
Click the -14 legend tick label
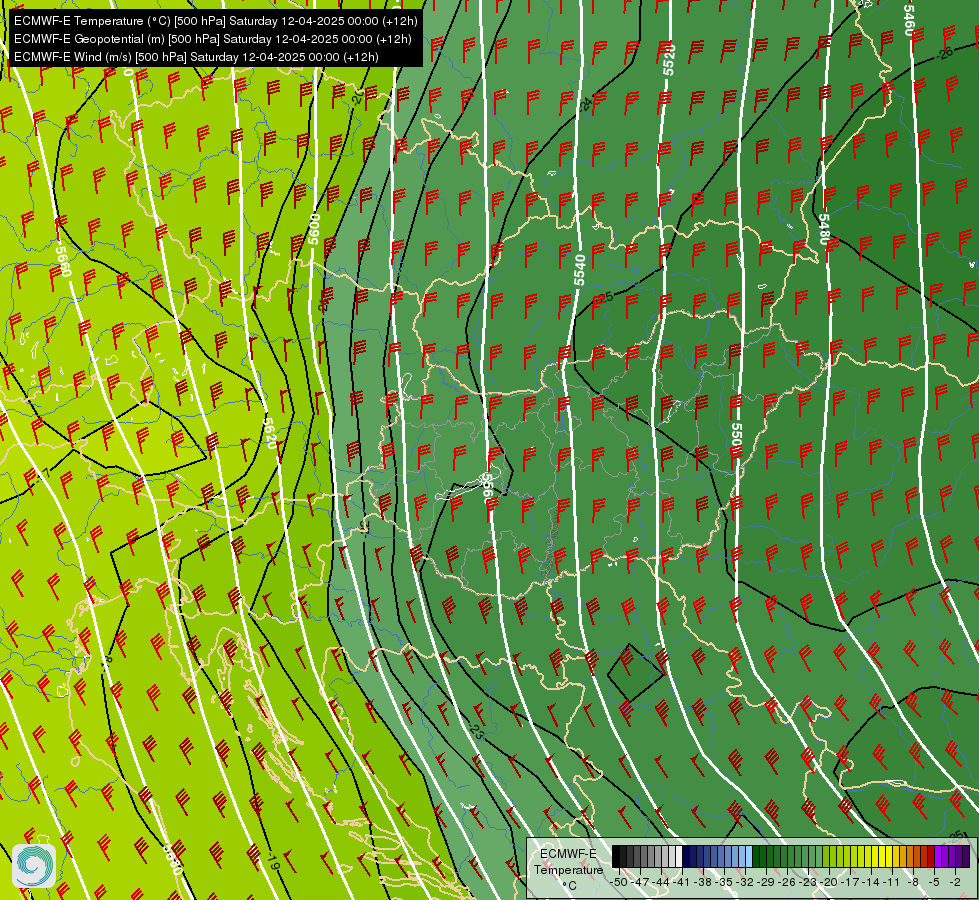pyautogui.click(x=871, y=882)
